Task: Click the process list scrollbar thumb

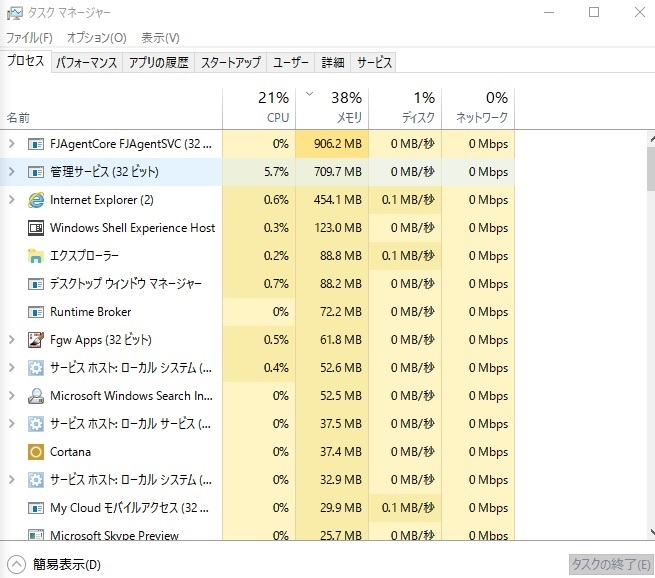Action: 651,169
